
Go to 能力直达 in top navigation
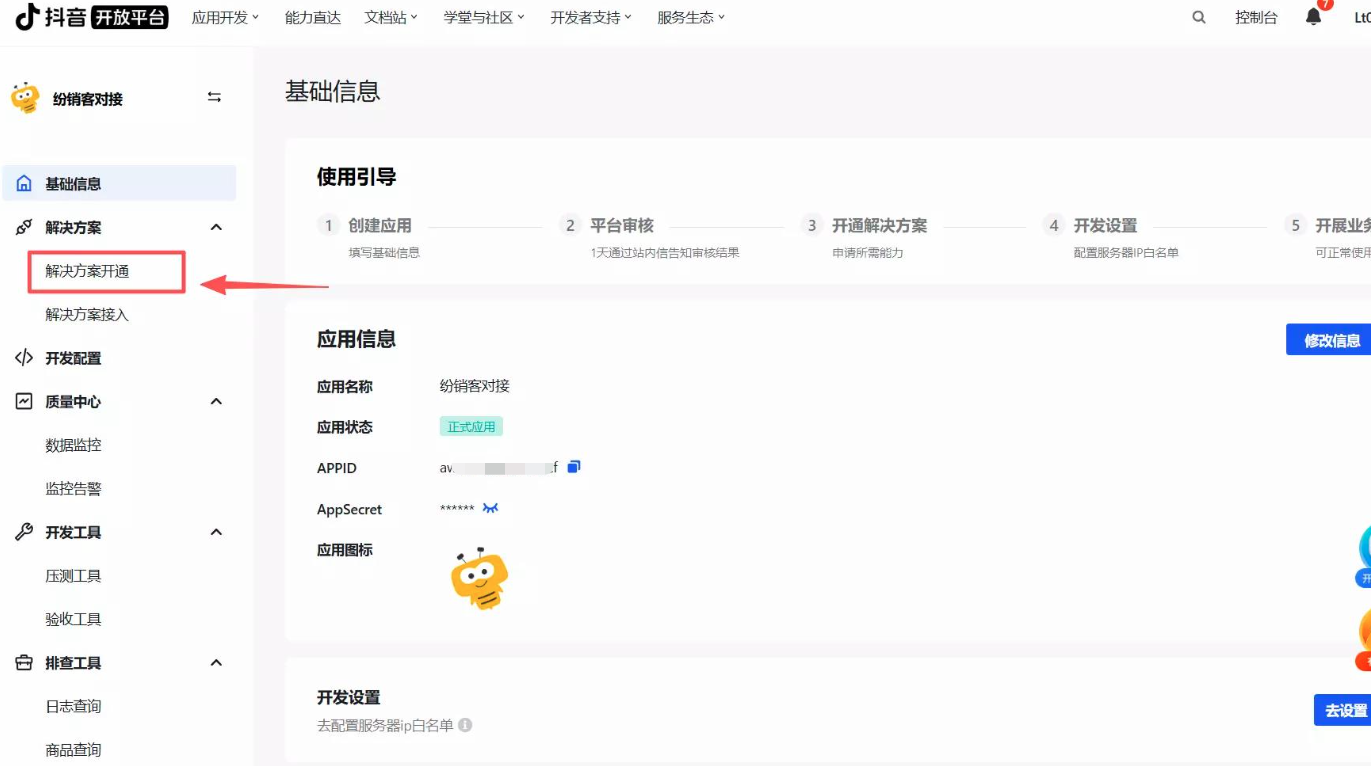point(312,17)
